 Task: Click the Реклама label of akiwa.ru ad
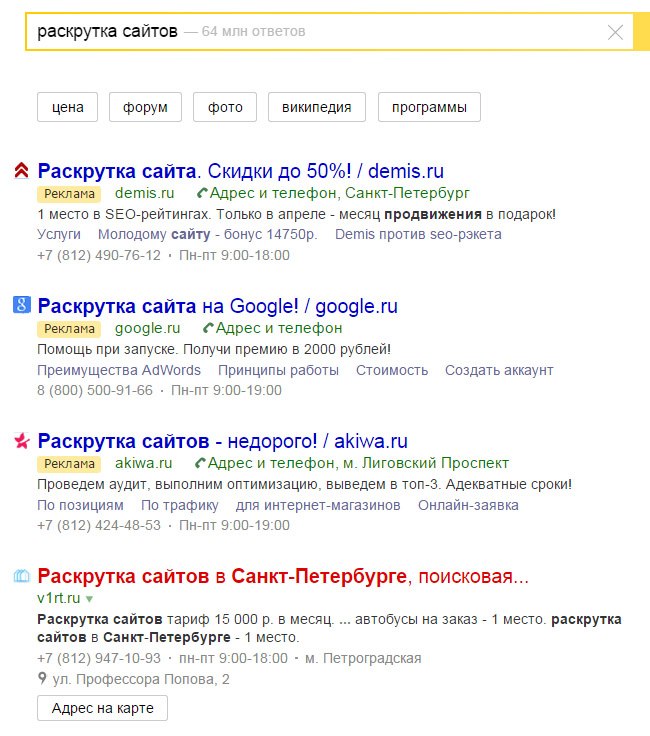coord(69,464)
